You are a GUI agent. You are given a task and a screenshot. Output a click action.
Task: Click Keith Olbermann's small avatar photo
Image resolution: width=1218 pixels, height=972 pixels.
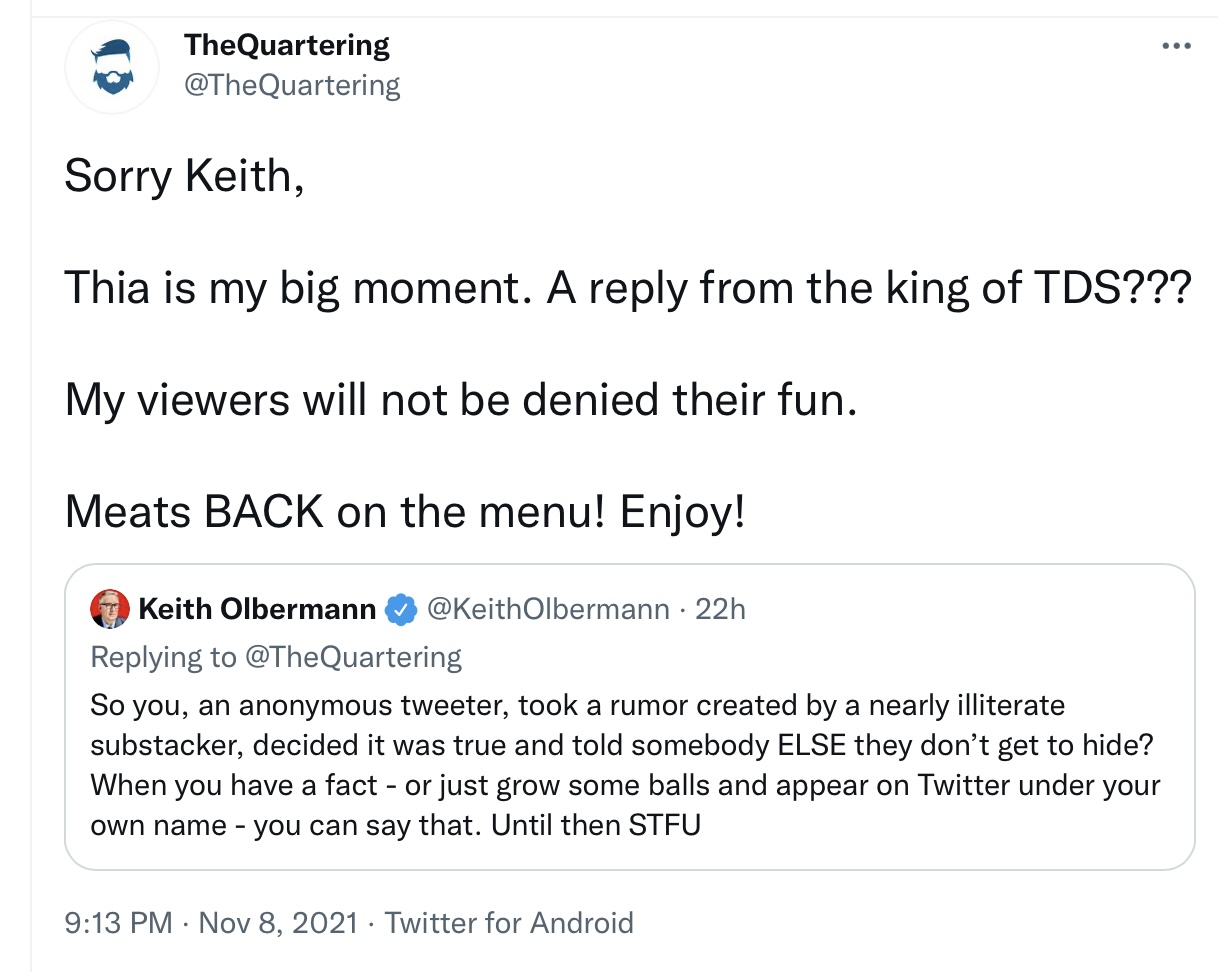(109, 608)
